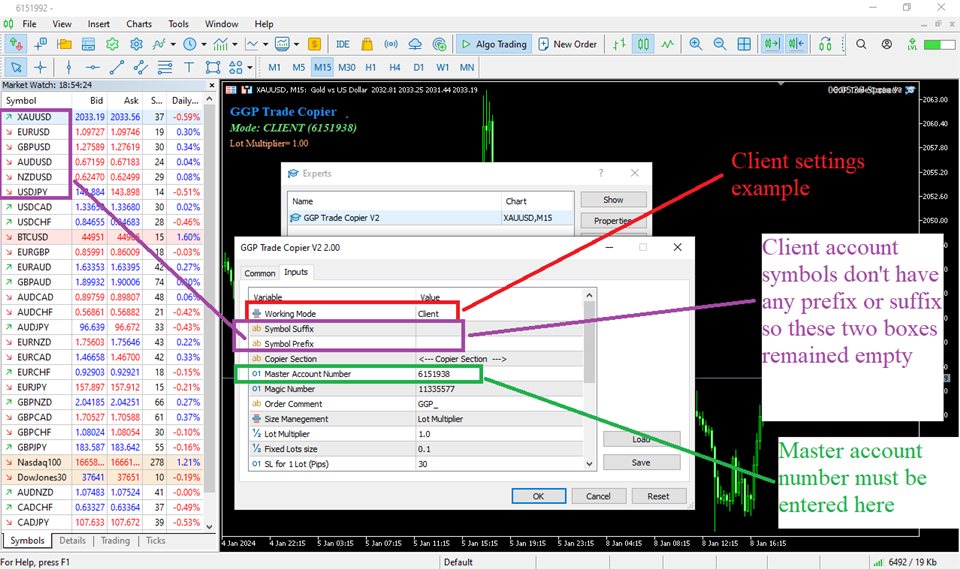960x569 pixels.
Task: Expand the line chart type dropdown arrow
Action: 265,44
